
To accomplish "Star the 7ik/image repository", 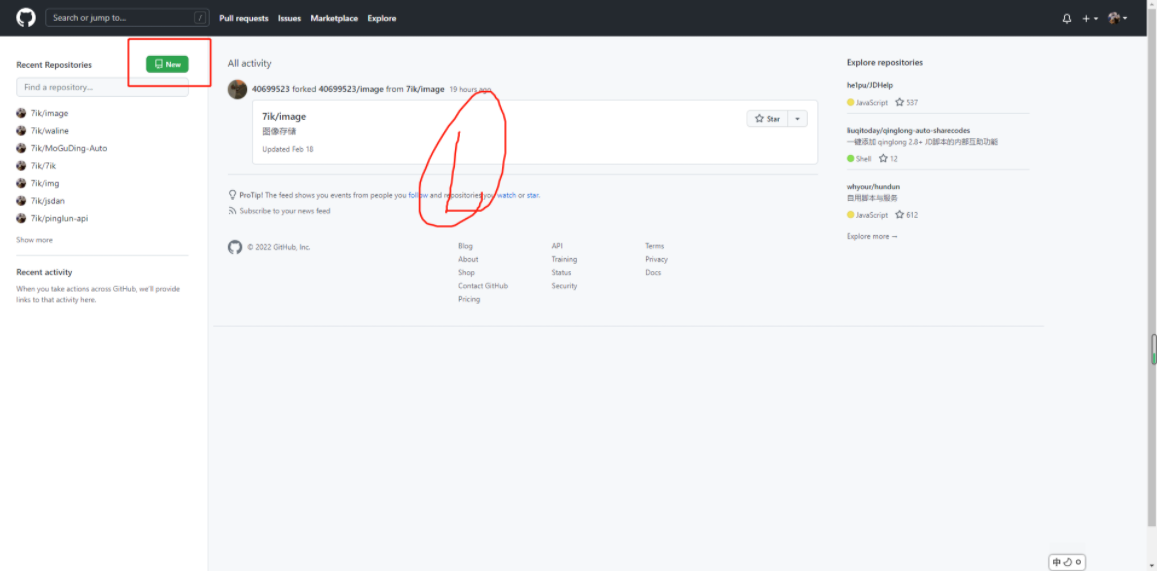I will (767, 118).
